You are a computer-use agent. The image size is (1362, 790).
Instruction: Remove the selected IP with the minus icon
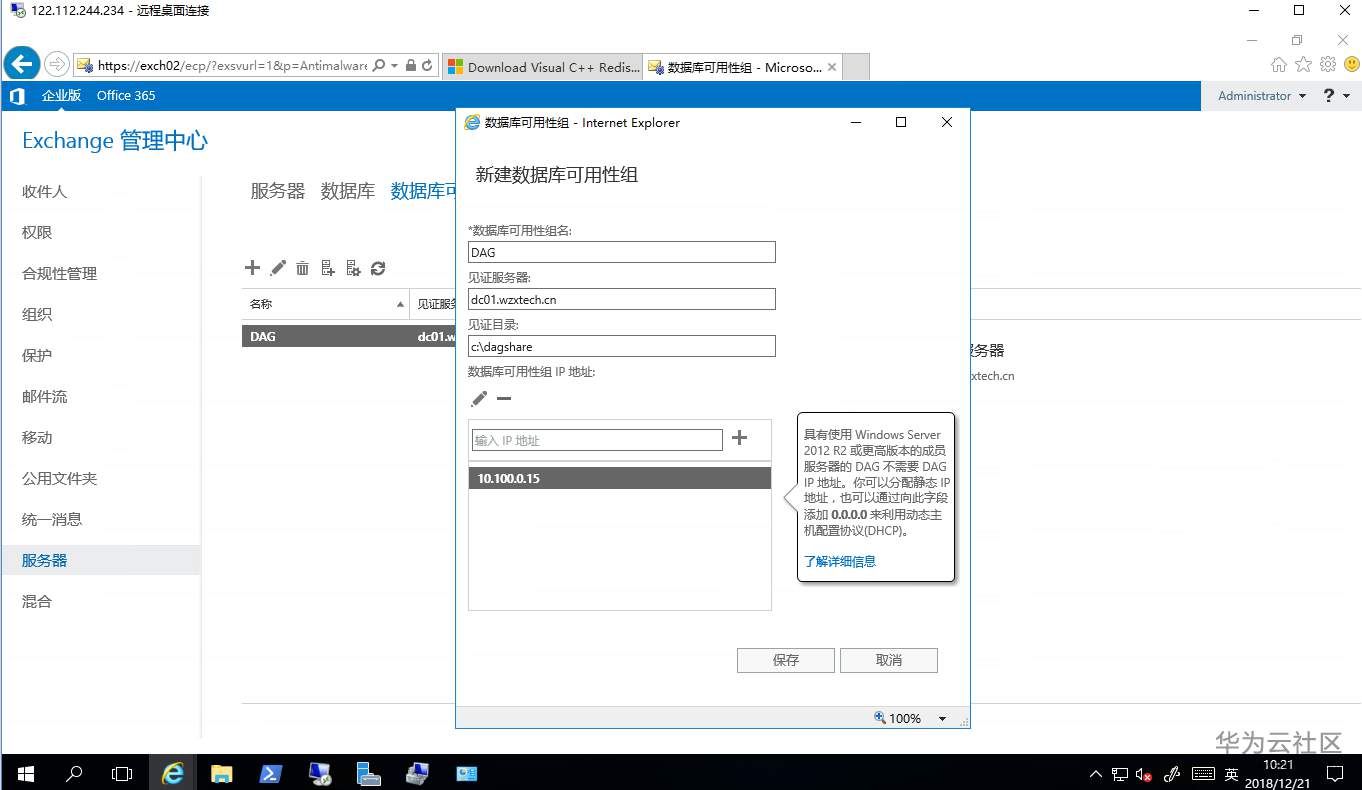tap(504, 398)
